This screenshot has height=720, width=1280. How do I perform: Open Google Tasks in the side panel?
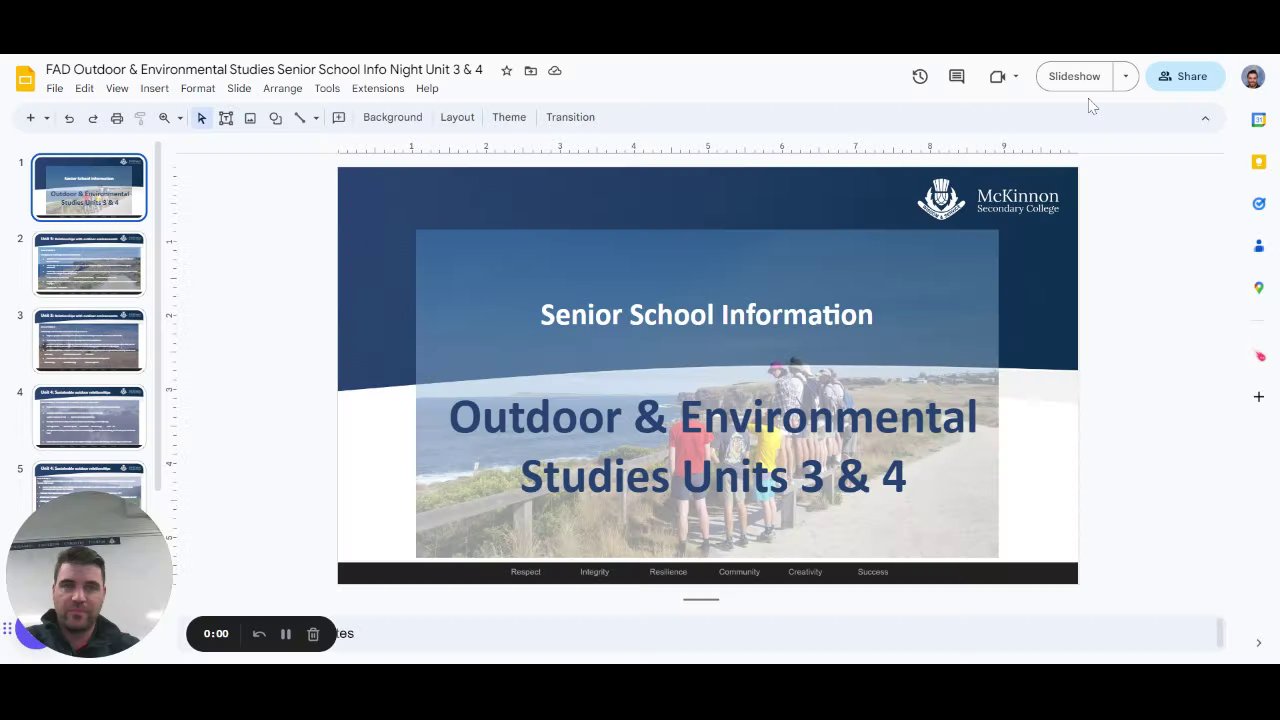(1259, 204)
